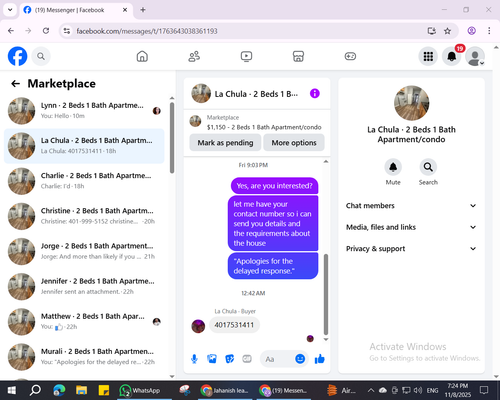Open Matthew 2 Beds 1 Bath conversation
This screenshot has height=400, width=500.
84,322
